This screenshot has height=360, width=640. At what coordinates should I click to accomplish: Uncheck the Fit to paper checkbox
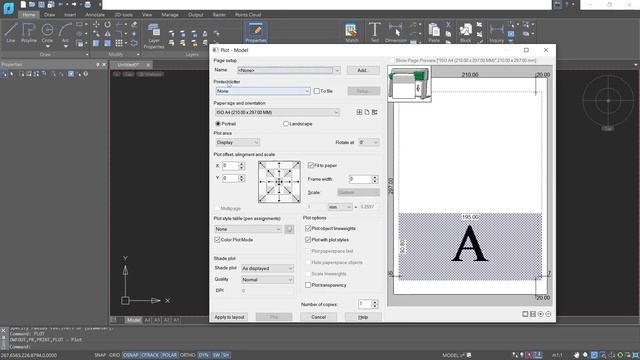pyautogui.click(x=311, y=165)
